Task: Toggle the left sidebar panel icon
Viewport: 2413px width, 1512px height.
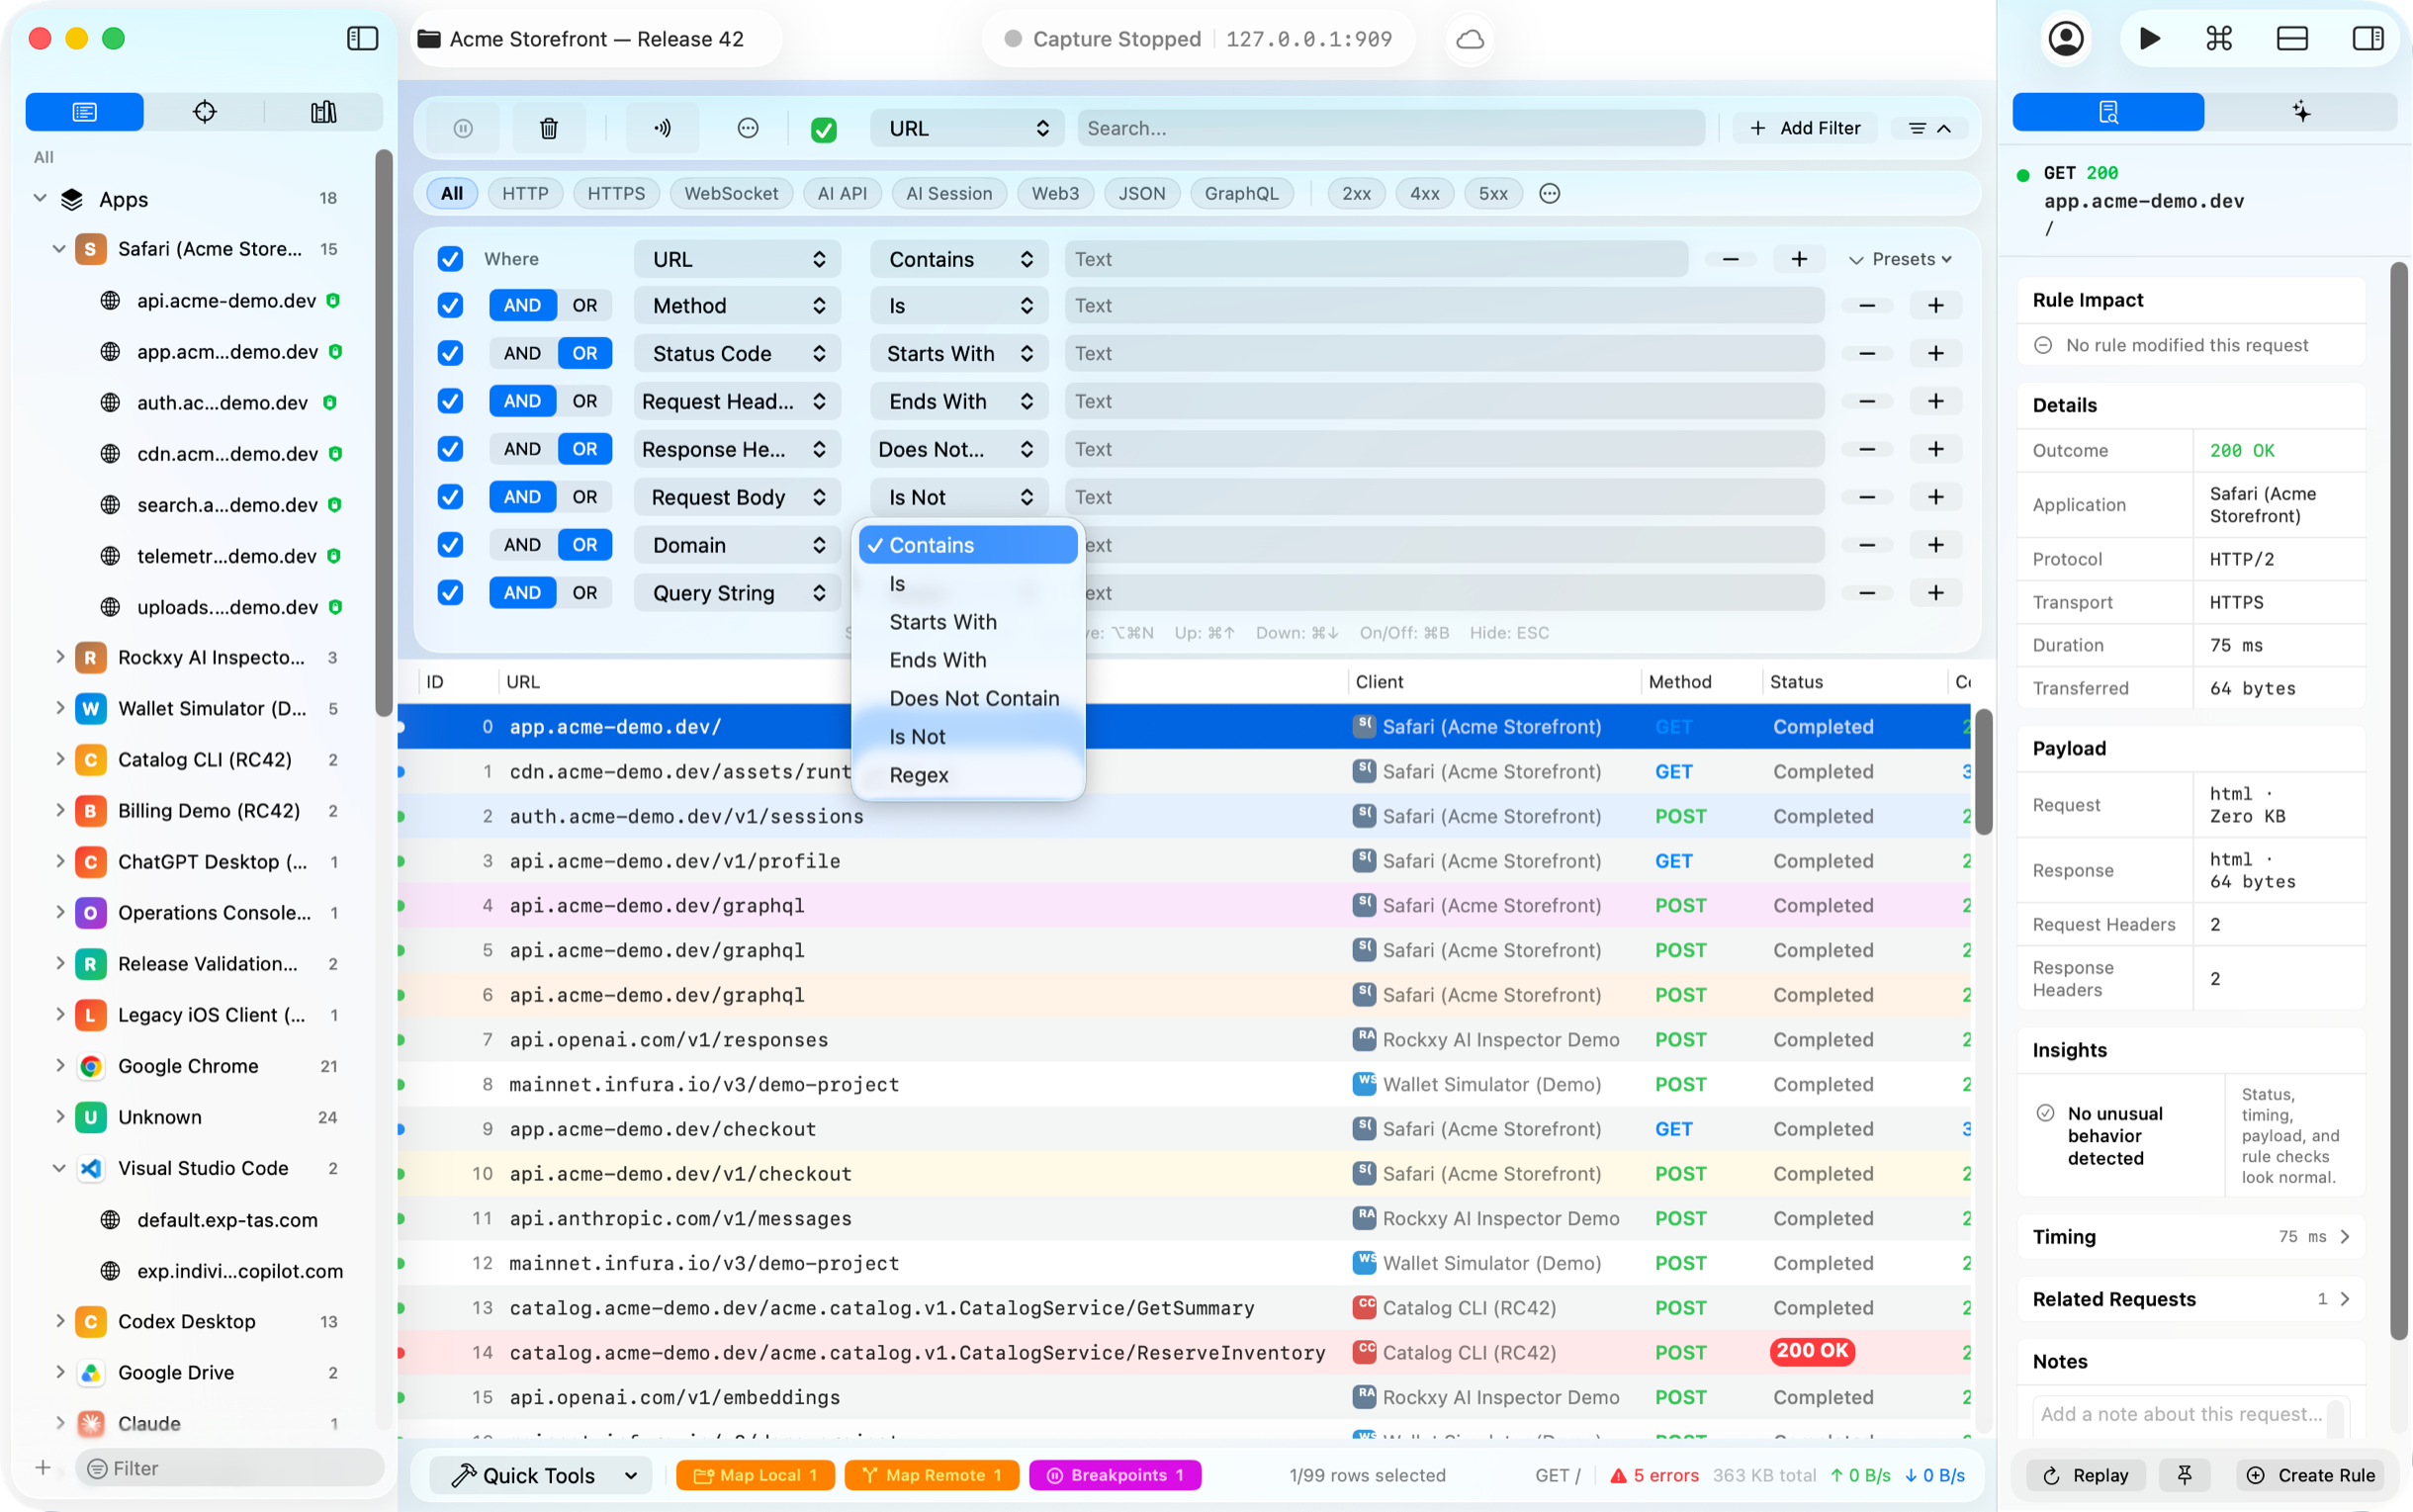Action: pyautogui.click(x=362, y=39)
